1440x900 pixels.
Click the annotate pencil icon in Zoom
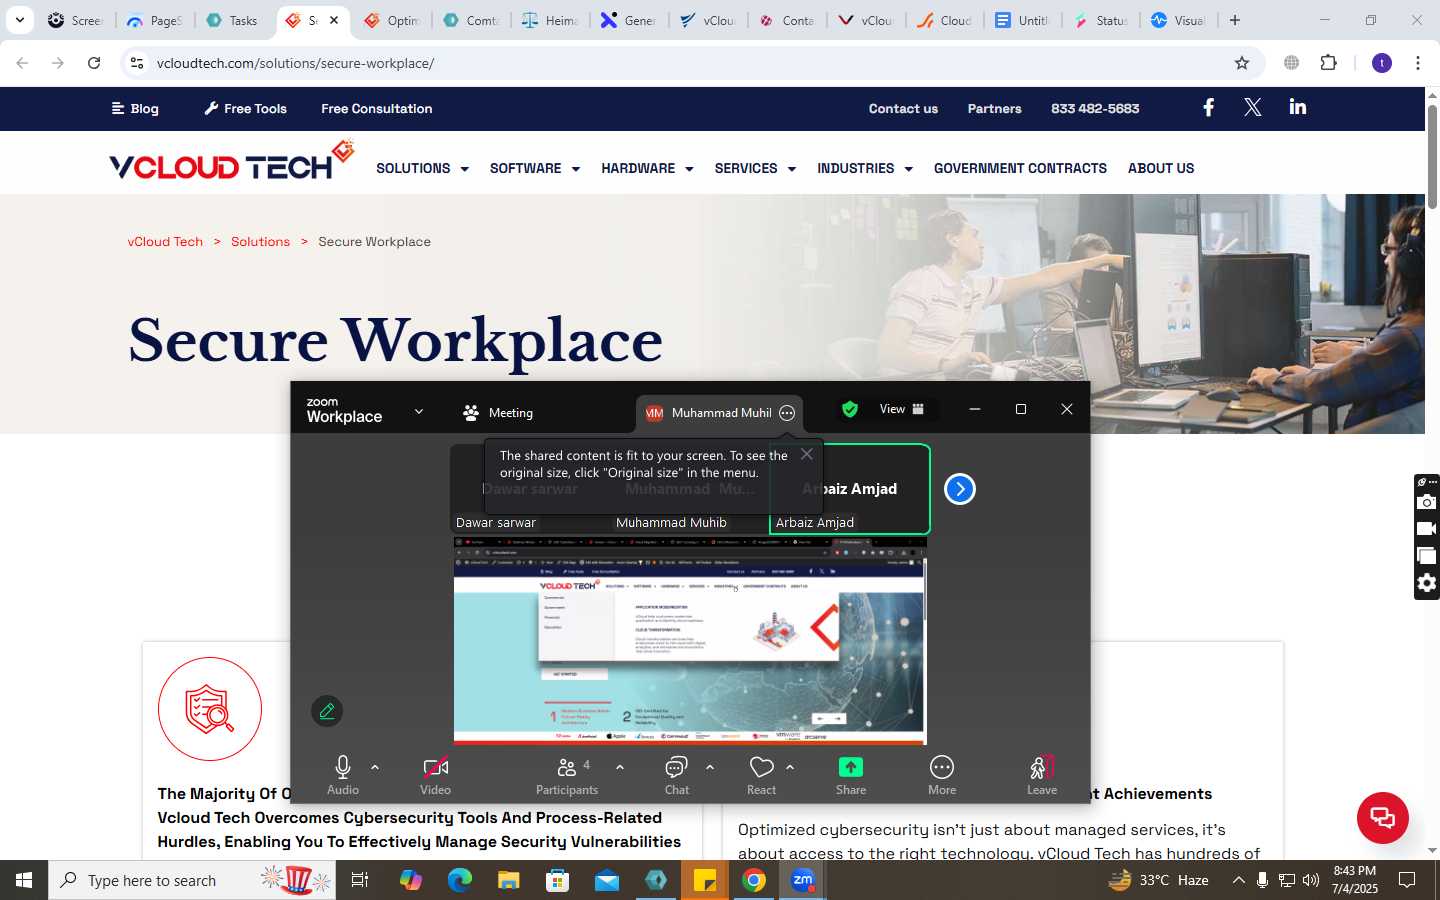[327, 711]
